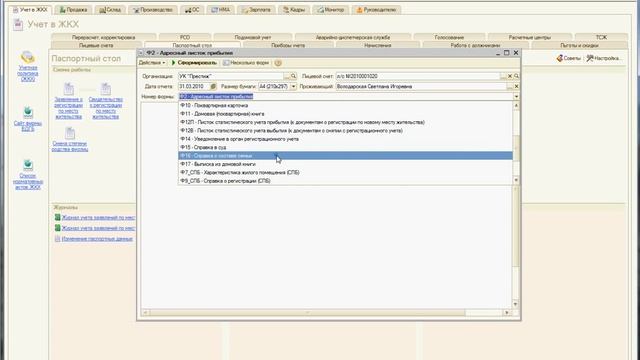This screenshot has height=360, width=640.
Task: Select Ф12П - Листок статистического учета прибытия
Action: 345,122
